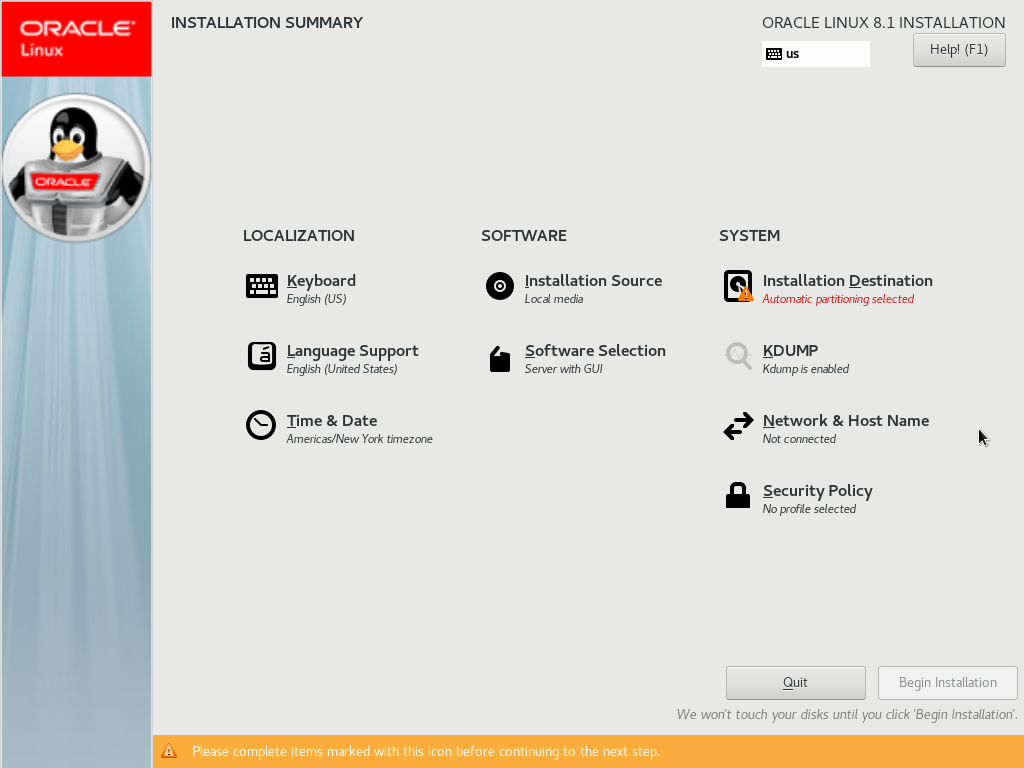Screen dimensions: 1024x768
Task: Click the Help! (F1) button
Action: point(959,50)
